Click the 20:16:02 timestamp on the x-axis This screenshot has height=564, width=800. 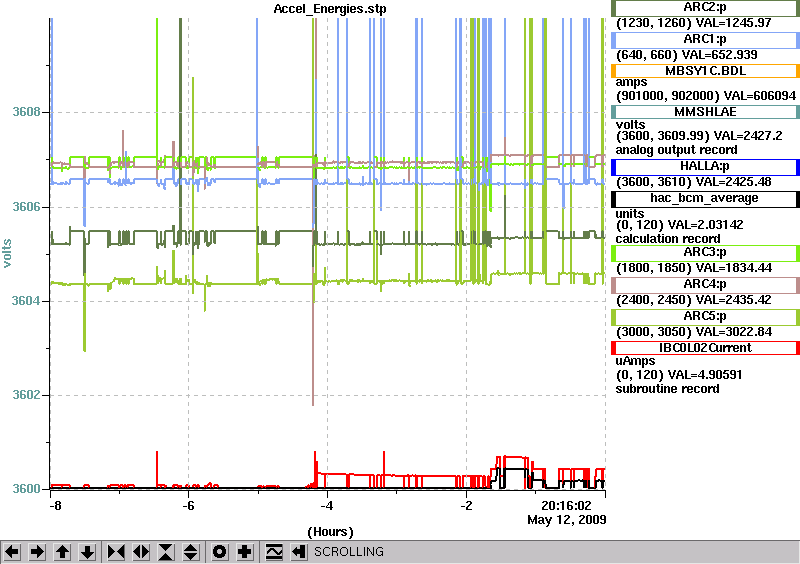point(566,506)
